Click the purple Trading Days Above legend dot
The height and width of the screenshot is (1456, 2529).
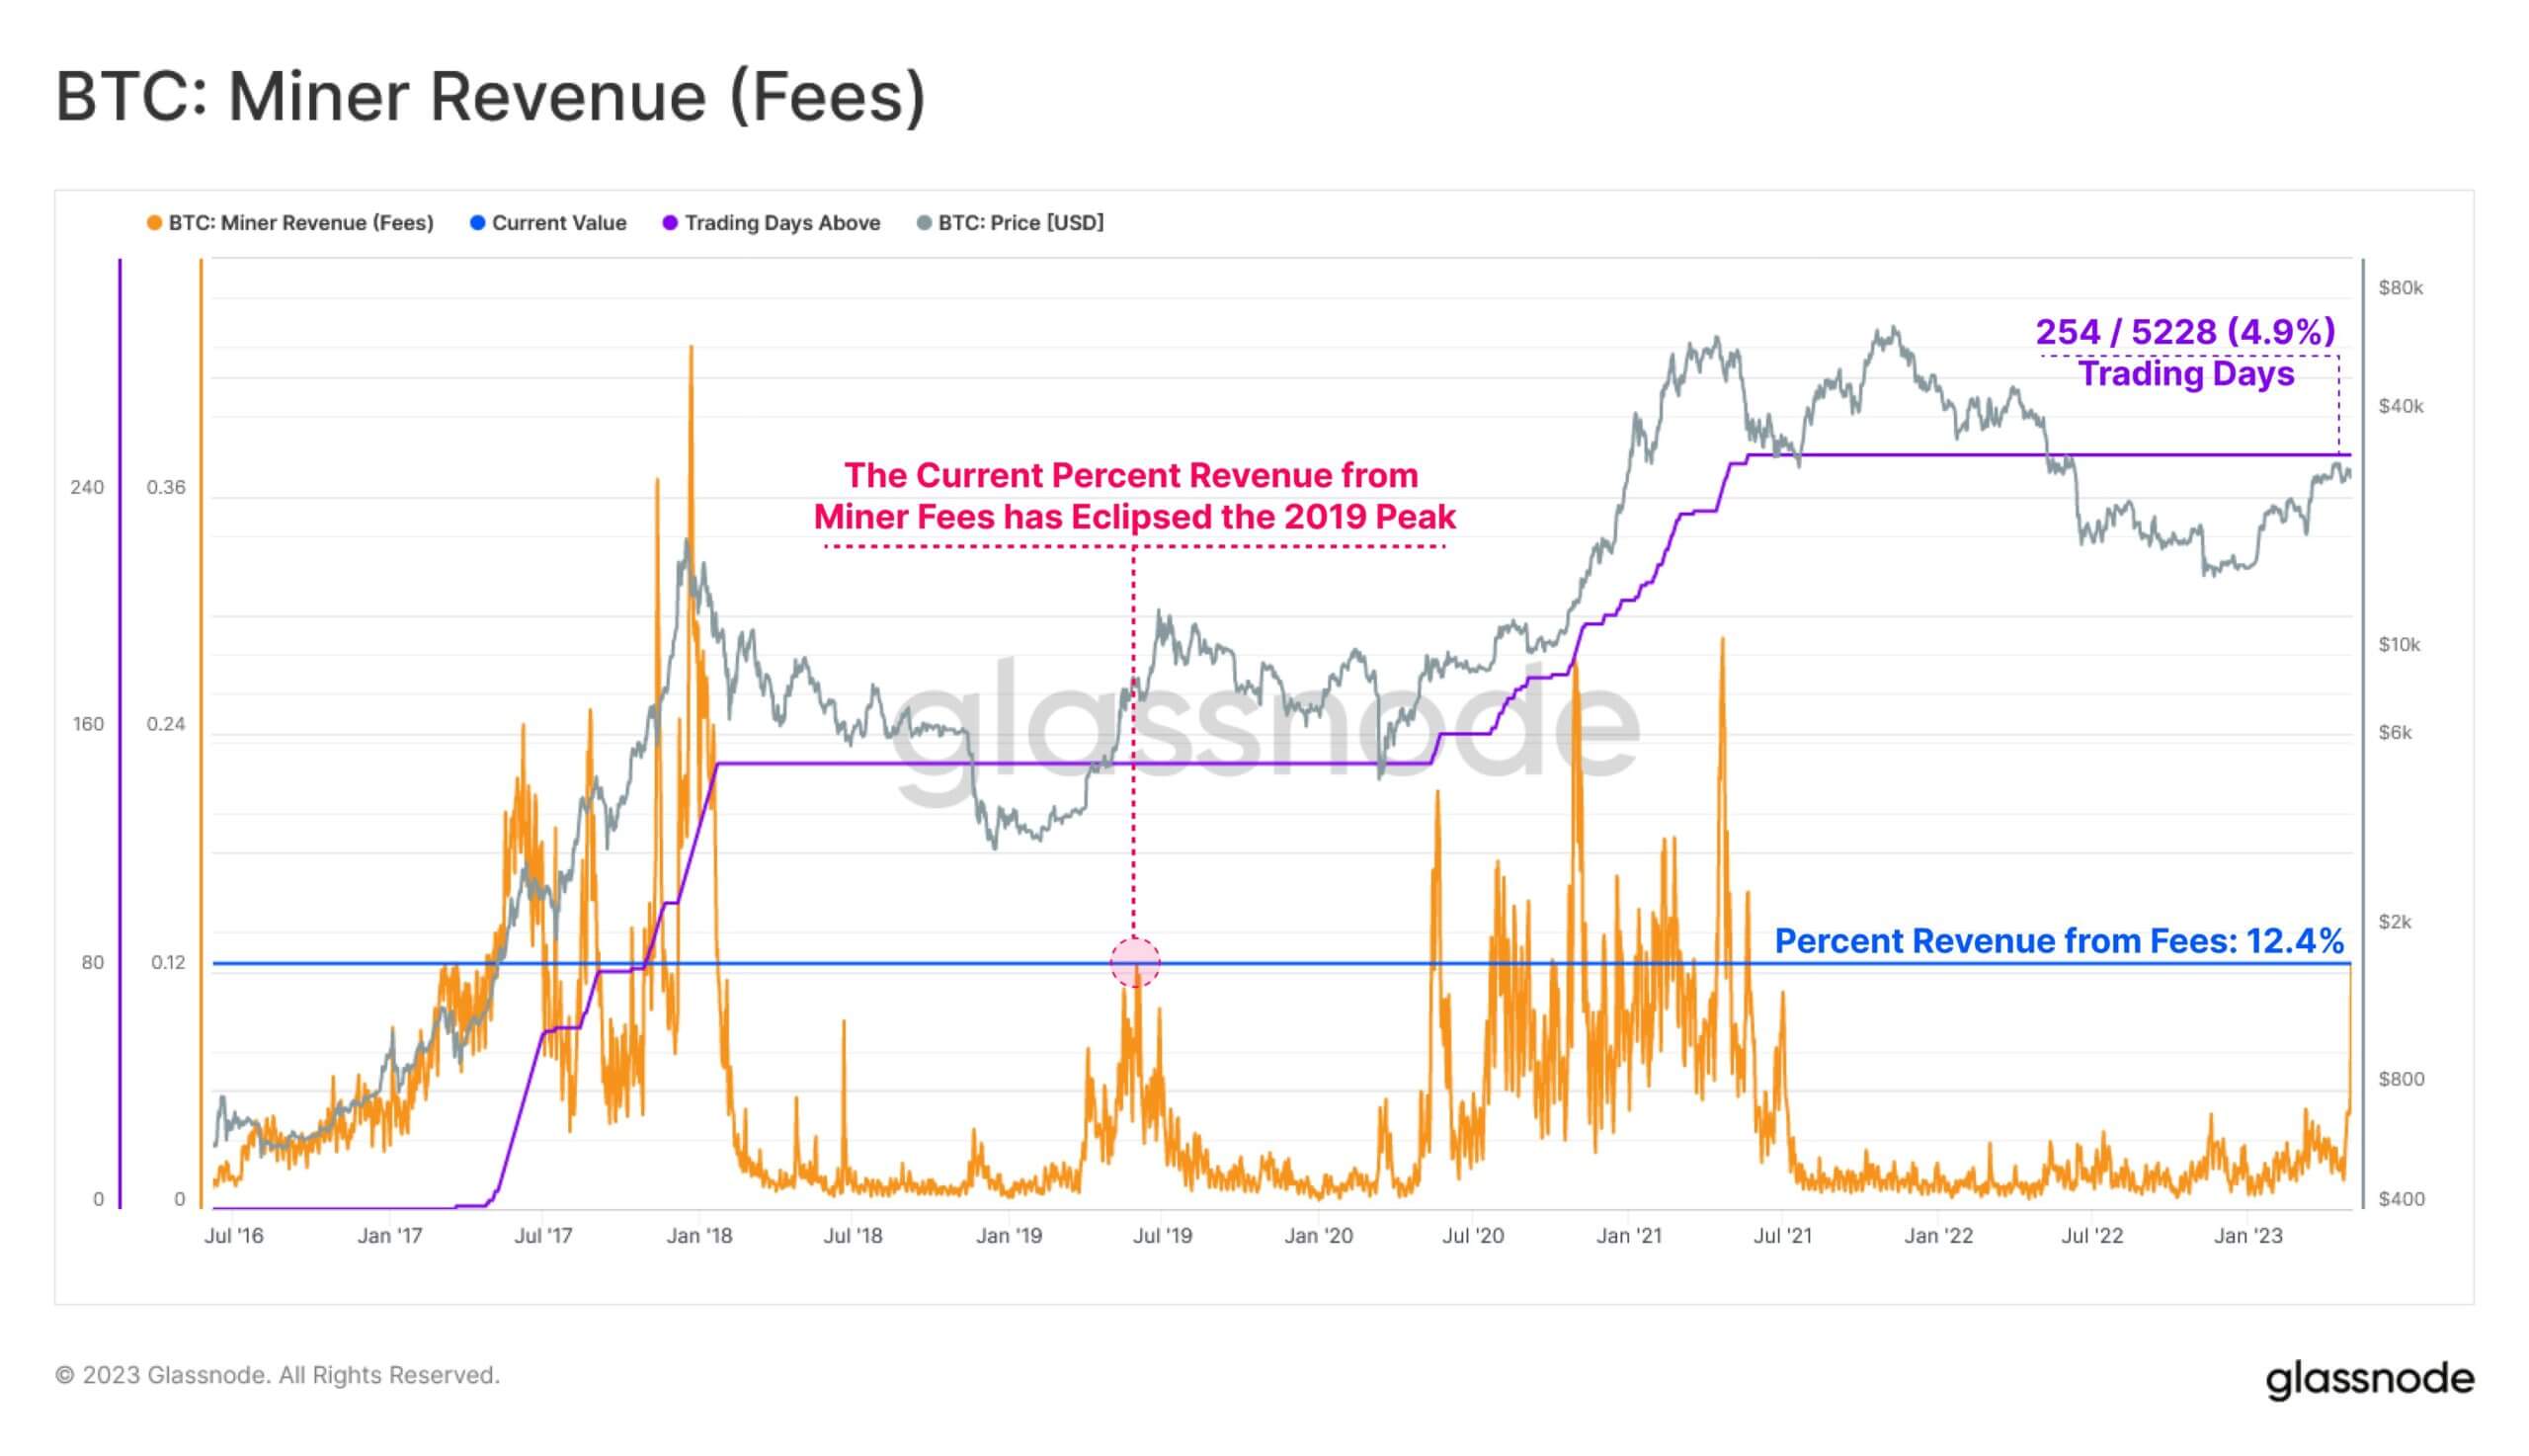(670, 223)
